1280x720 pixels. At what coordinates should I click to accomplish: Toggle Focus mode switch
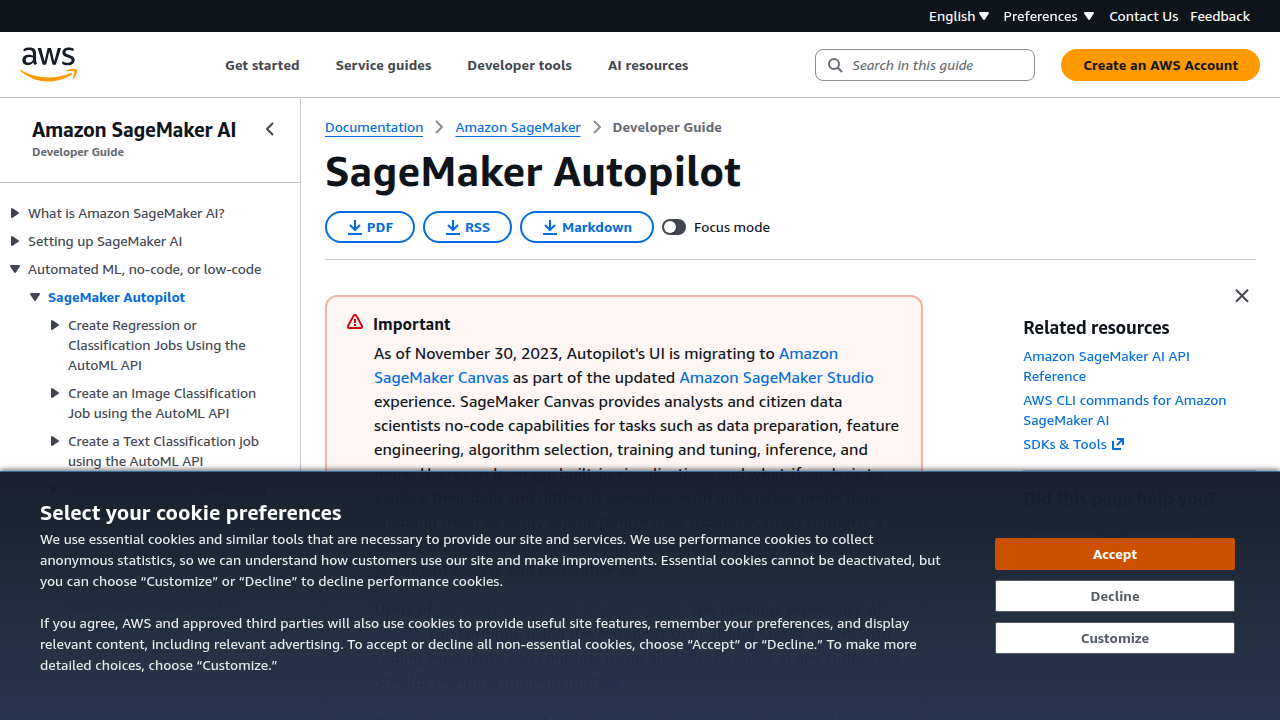pyautogui.click(x=674, y=227)
